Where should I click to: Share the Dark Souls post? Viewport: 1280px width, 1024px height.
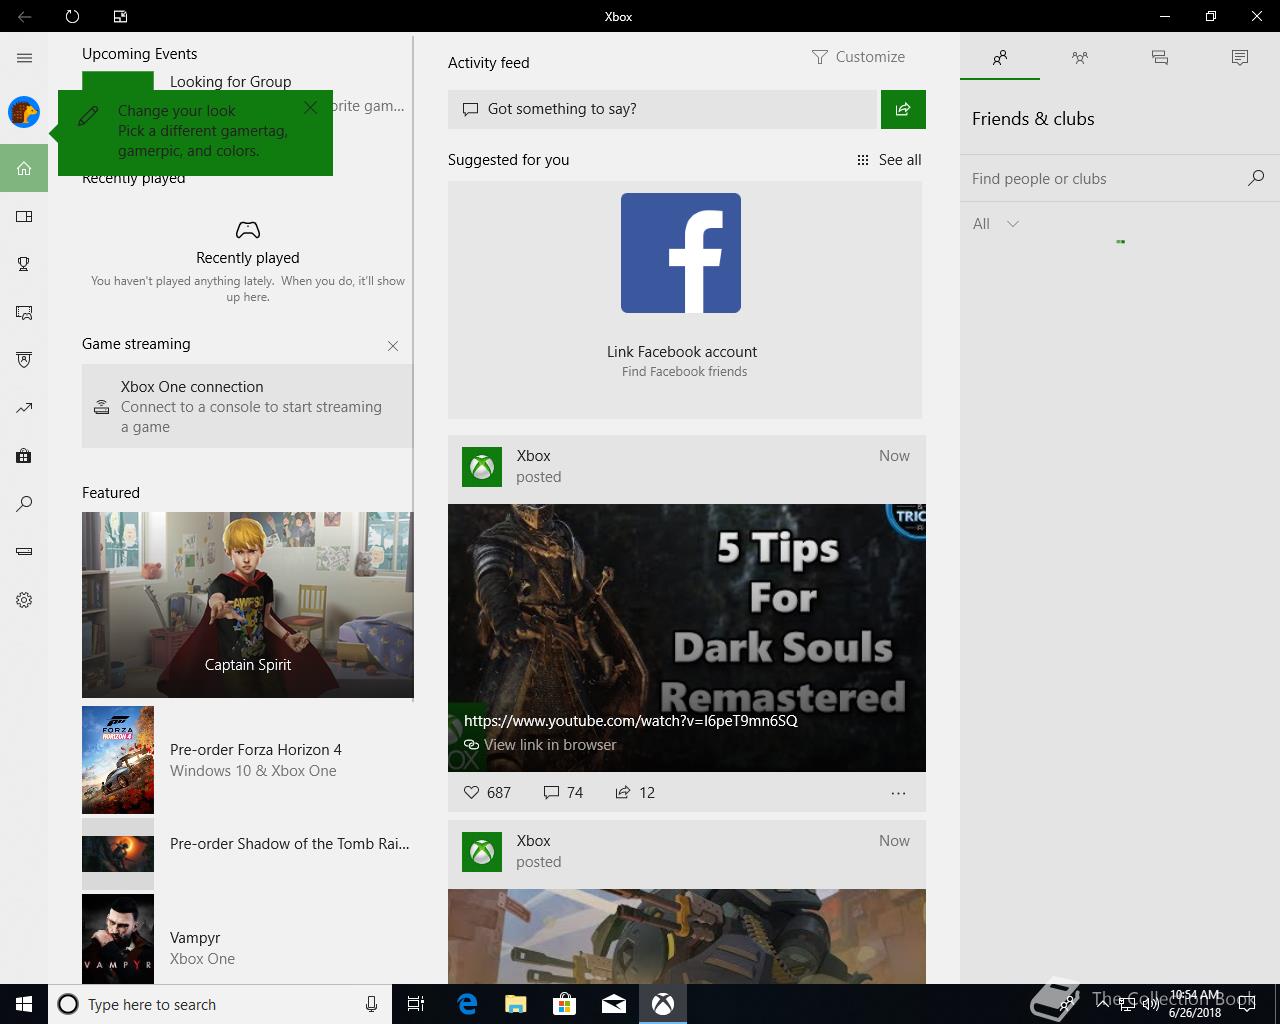635,792
